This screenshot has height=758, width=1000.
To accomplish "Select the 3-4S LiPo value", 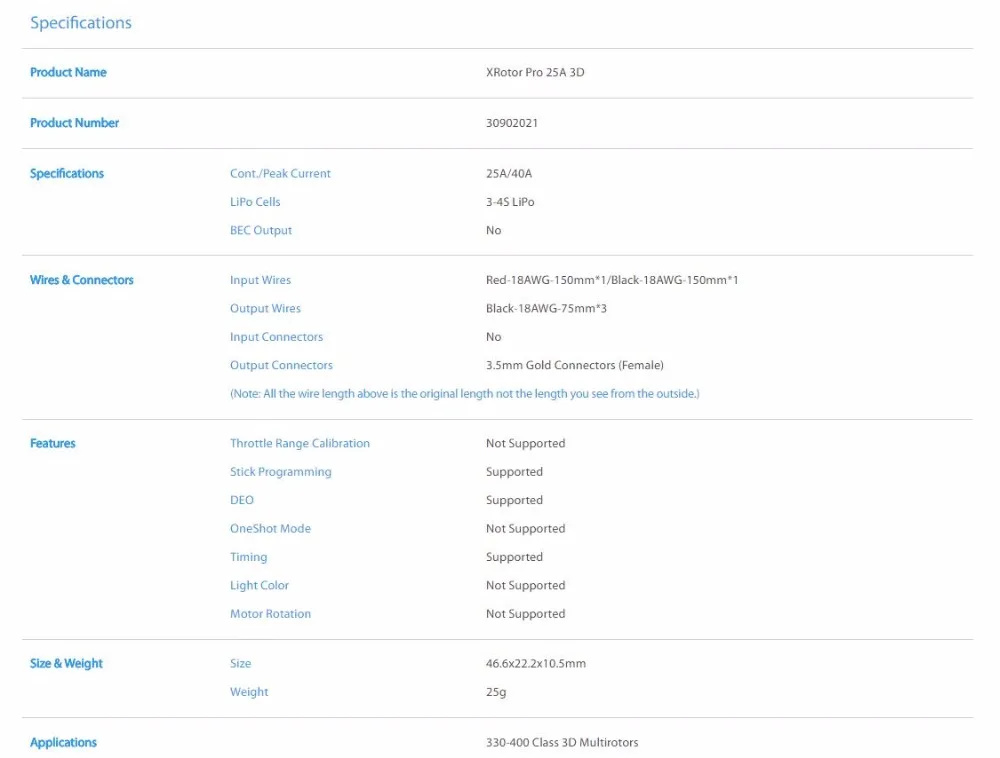I will [x=510, y=202].
